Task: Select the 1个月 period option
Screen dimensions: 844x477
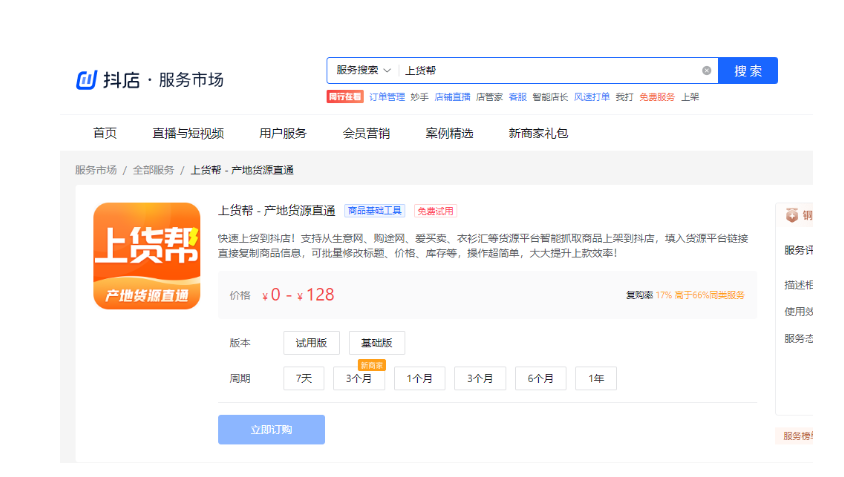Action: coord(419,378)
